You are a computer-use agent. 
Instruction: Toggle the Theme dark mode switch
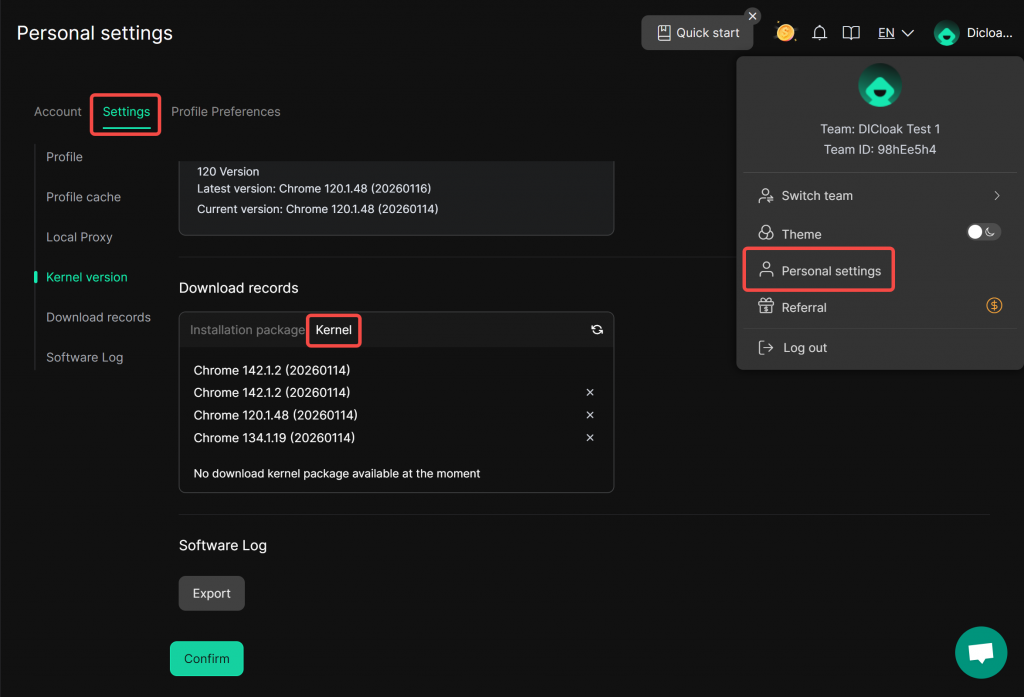(x=982, y=232)
